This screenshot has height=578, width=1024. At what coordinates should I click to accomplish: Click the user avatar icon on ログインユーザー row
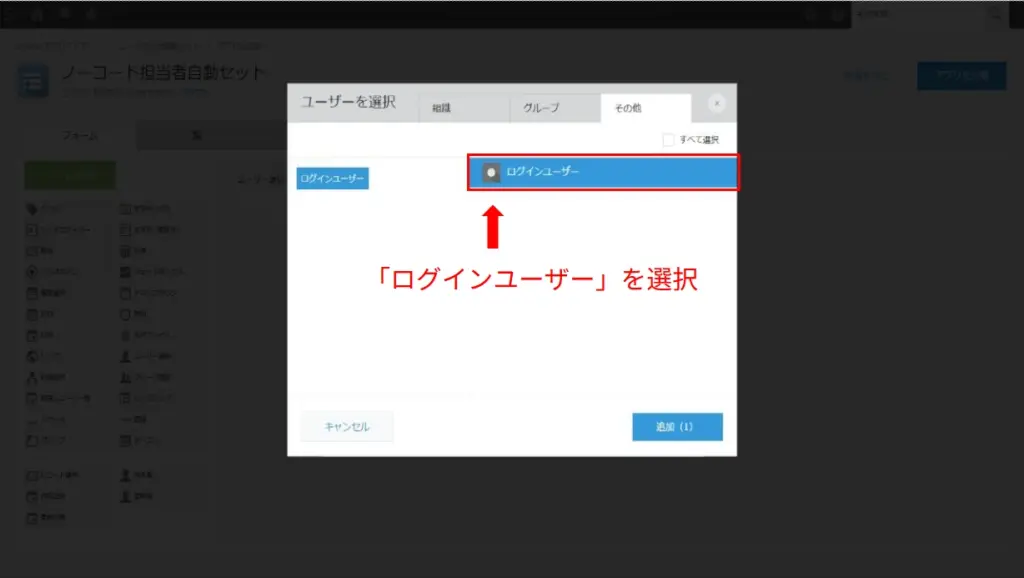click(x=489, y=172)
